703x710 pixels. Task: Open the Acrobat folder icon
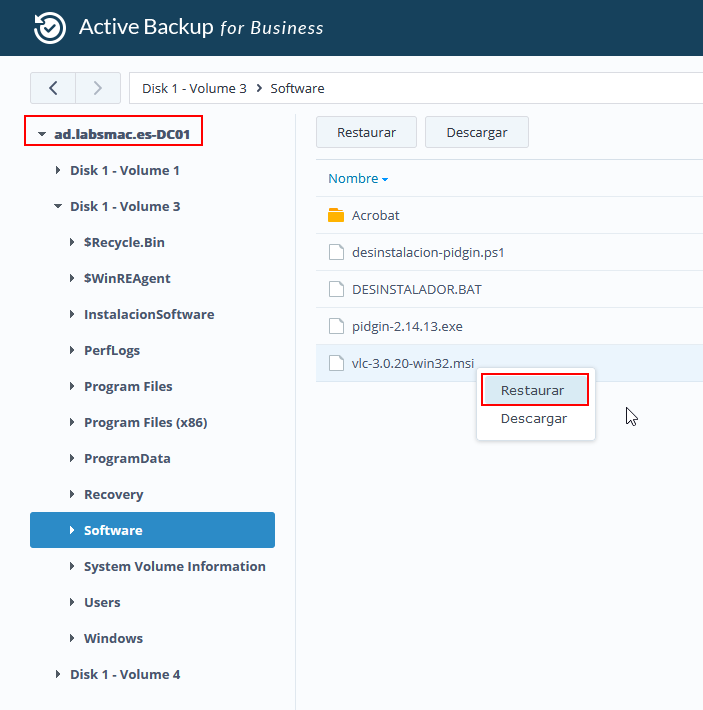tap(336, 216)
